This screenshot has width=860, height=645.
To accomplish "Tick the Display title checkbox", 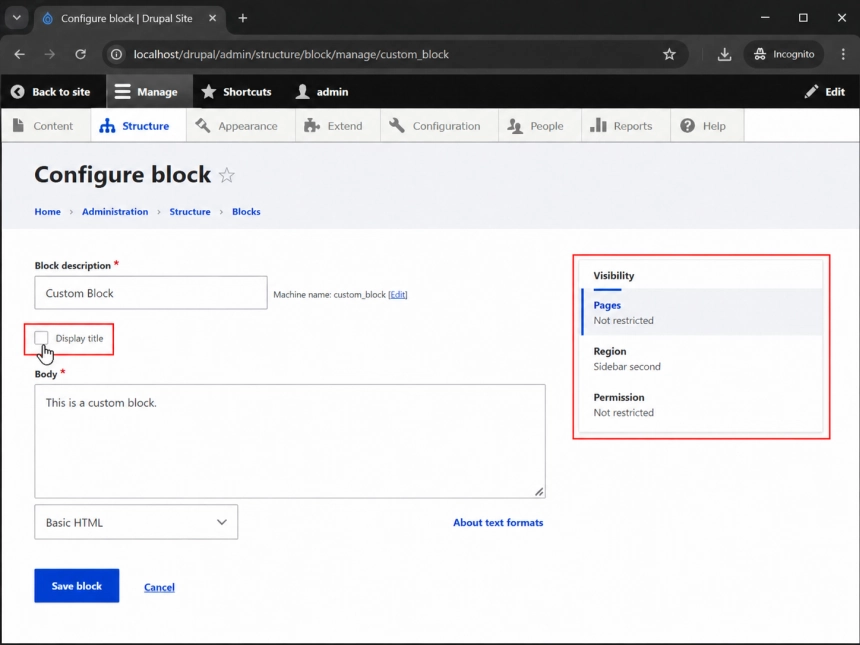I will tap(41, 338).
